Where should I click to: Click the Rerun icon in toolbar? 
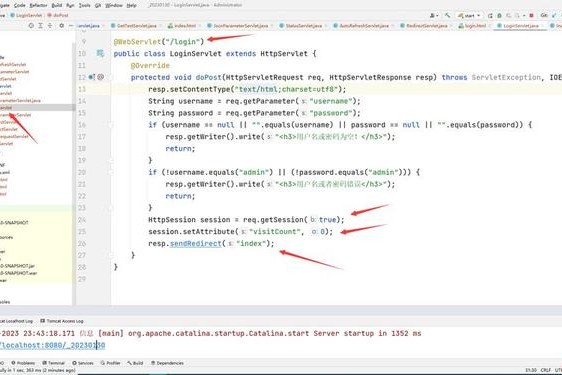coord(490,15)
